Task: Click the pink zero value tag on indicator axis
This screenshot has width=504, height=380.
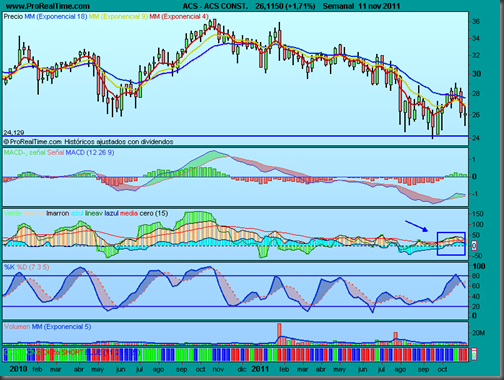Action: (474, 246)
